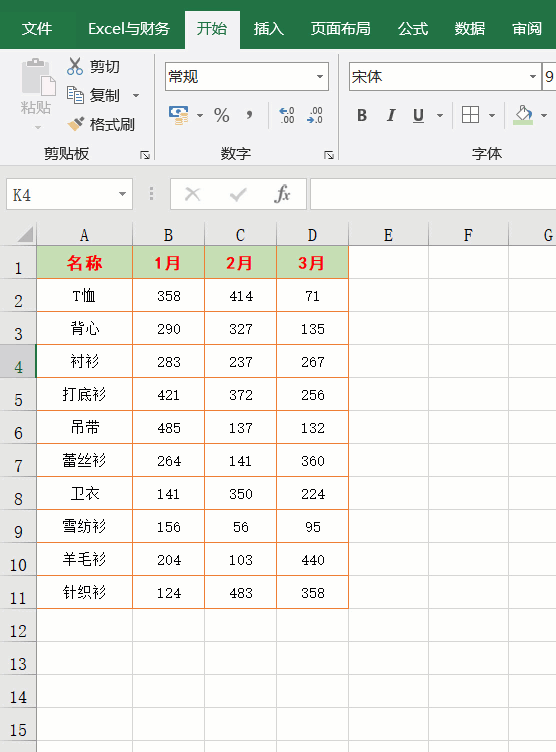Expand borders dropdown arrow

pyautogui.click(x=492, y=116)
